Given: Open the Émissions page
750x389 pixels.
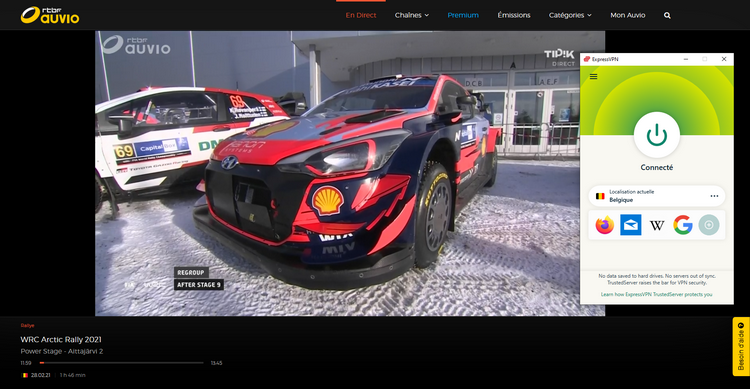Looking at the screenshot, I should pyautogui.click(x=514, y=15).
